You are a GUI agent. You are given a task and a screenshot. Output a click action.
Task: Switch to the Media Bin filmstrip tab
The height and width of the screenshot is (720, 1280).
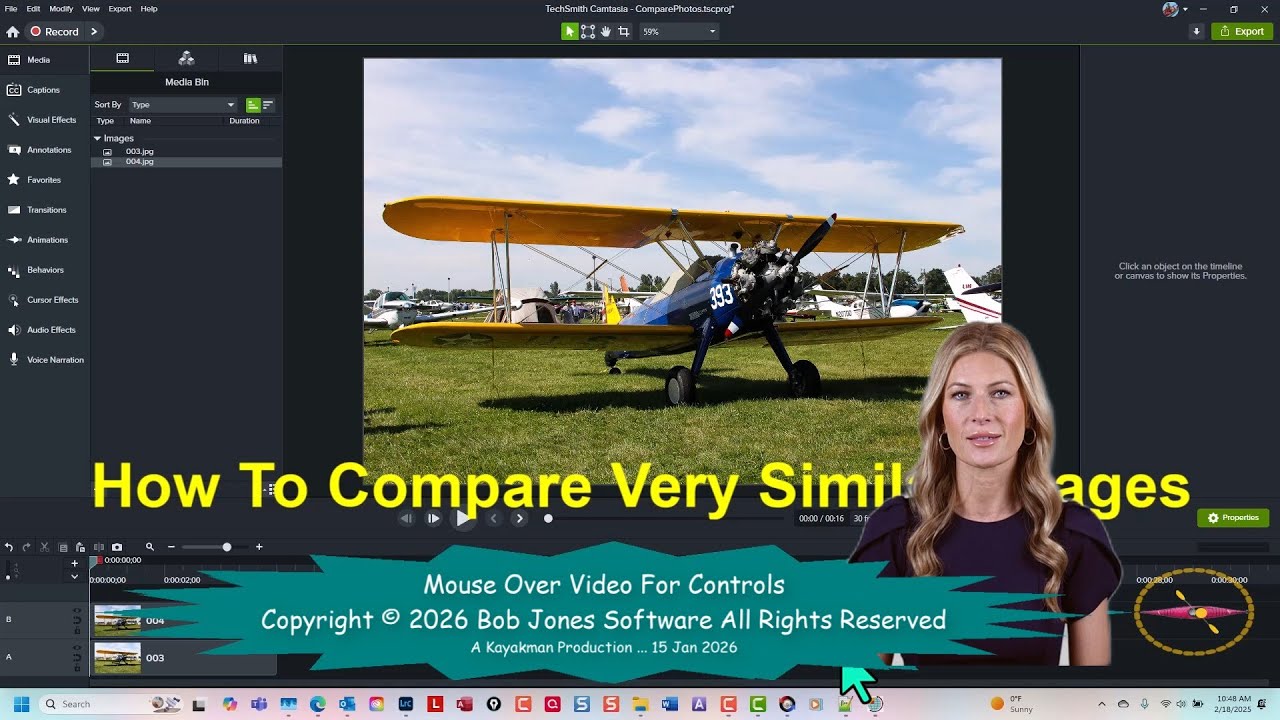122,59
